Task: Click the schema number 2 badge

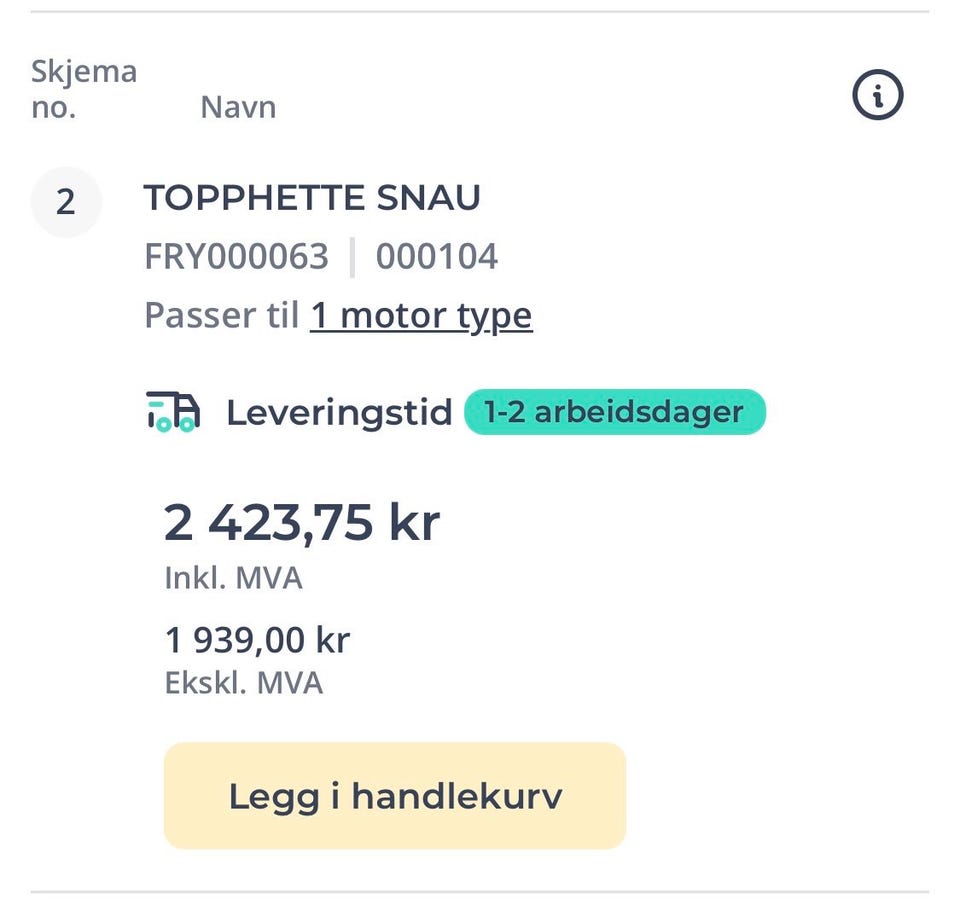Action: [66, 202]
